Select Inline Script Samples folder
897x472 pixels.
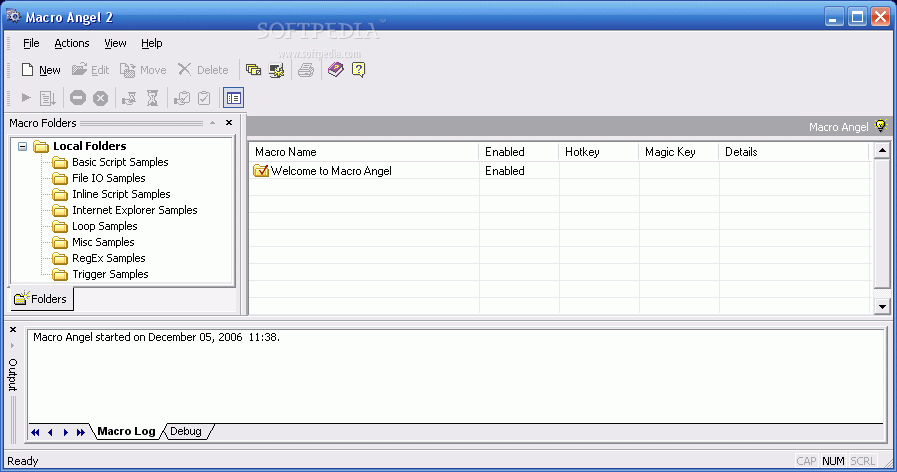pos(121,194)
